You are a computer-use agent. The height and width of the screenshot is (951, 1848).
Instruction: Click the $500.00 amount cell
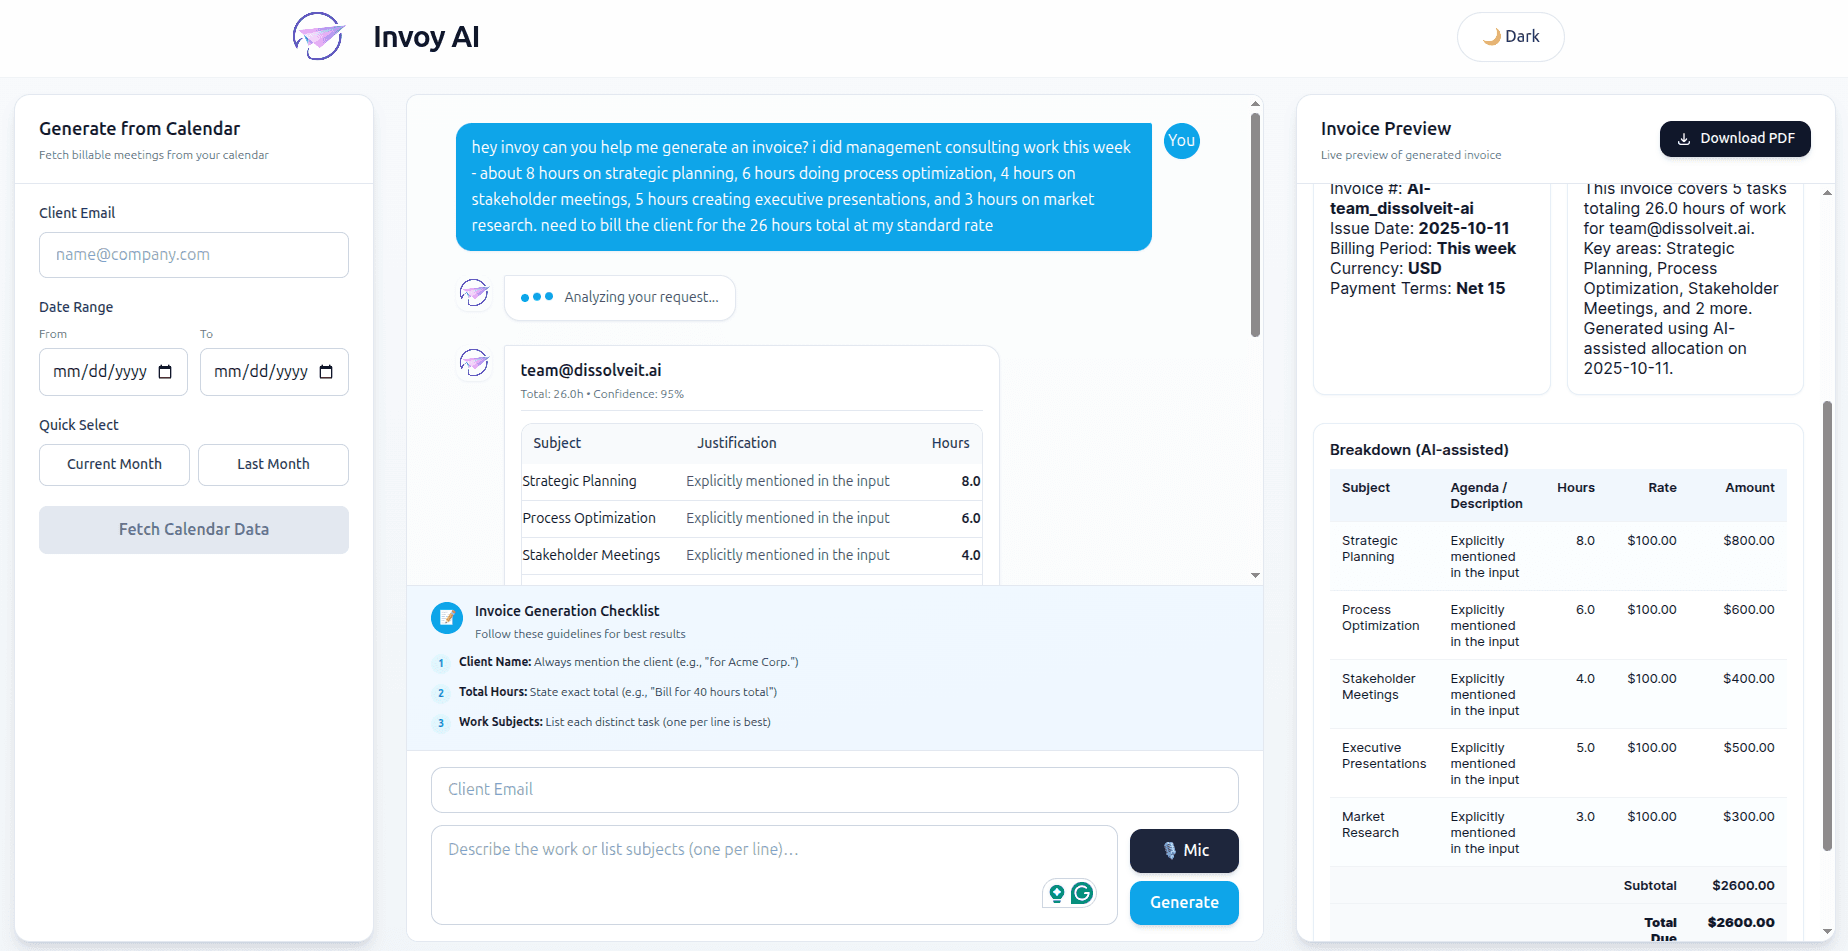tap(1749, 748)
